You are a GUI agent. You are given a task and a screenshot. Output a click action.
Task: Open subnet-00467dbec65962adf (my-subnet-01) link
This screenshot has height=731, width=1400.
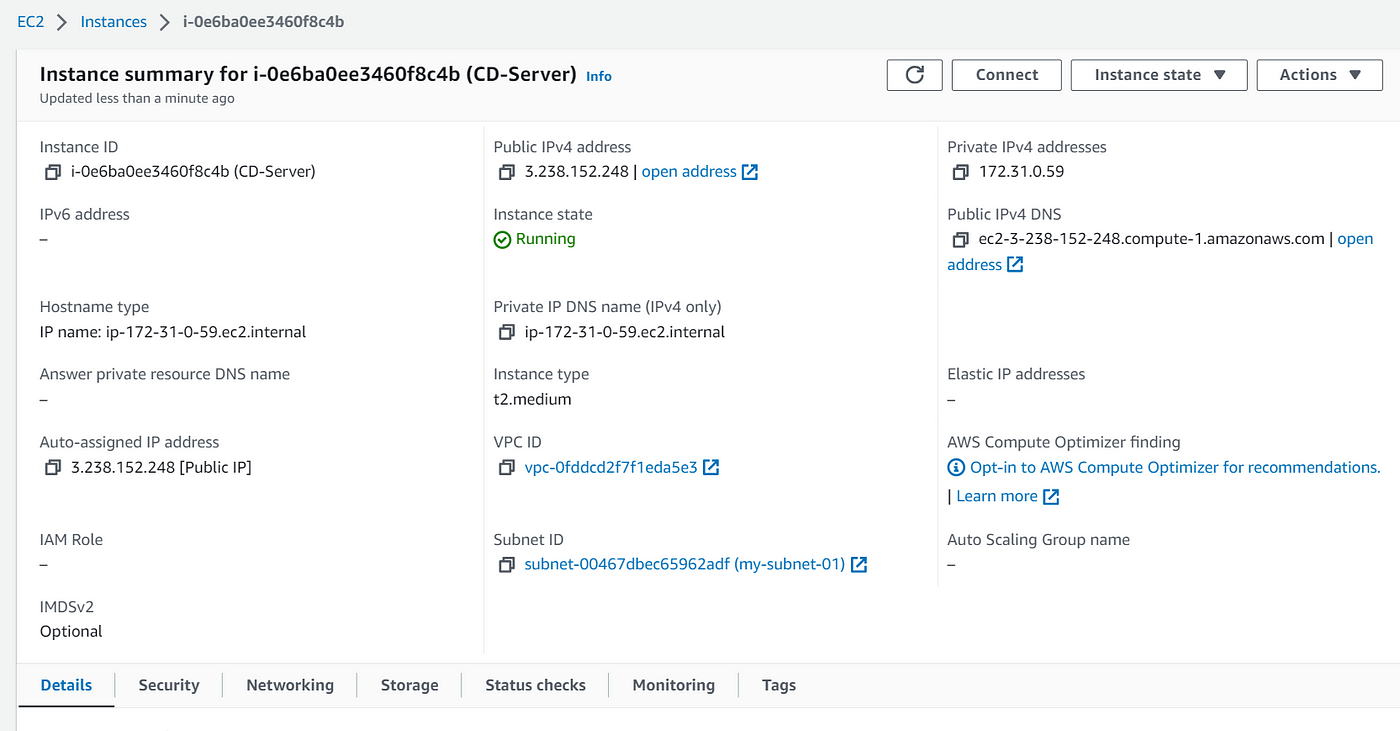point(685,564)
